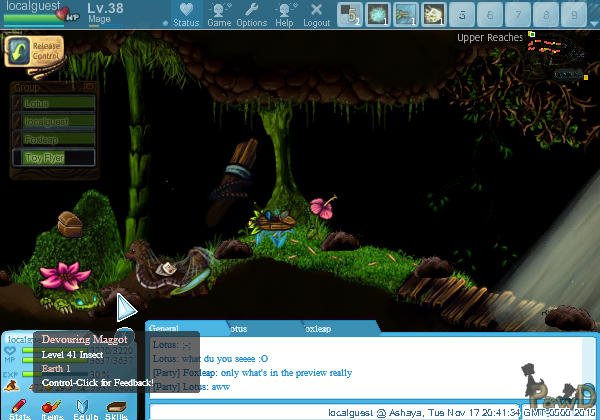Select Foxleap in the Group panel

54,139
